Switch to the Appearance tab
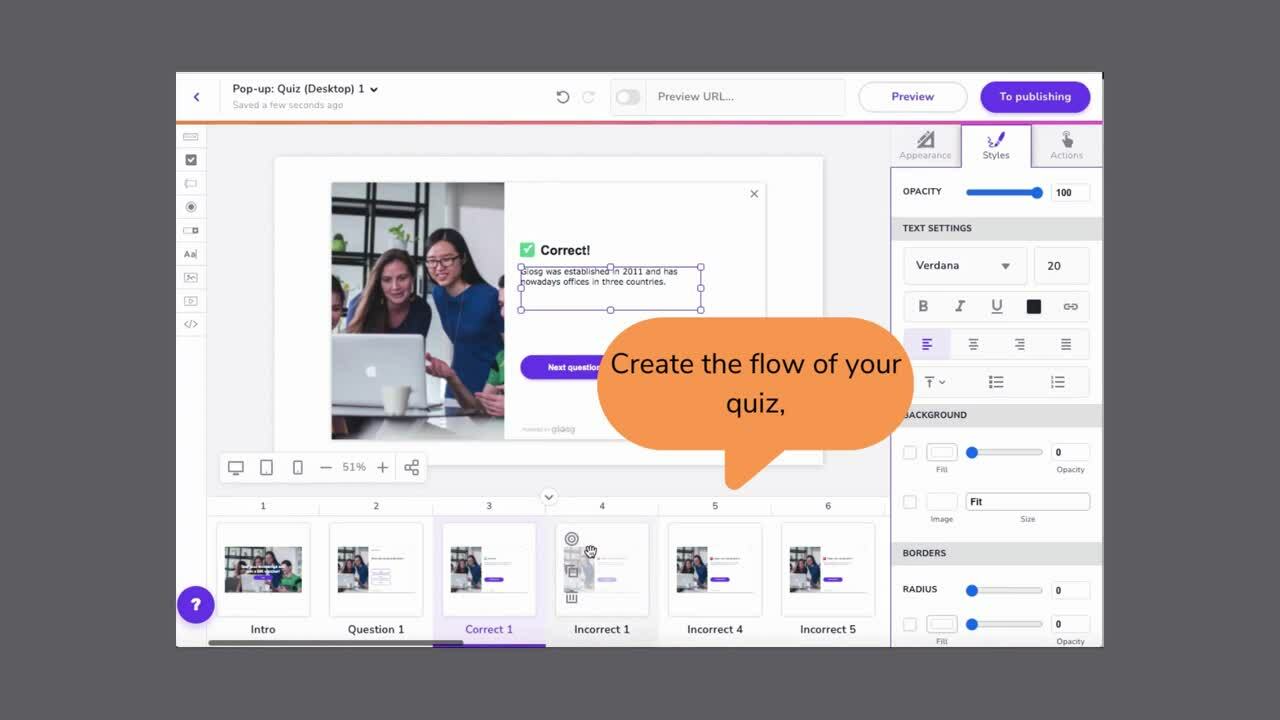This screenshot has width=1280, height=720. point(925,145)
